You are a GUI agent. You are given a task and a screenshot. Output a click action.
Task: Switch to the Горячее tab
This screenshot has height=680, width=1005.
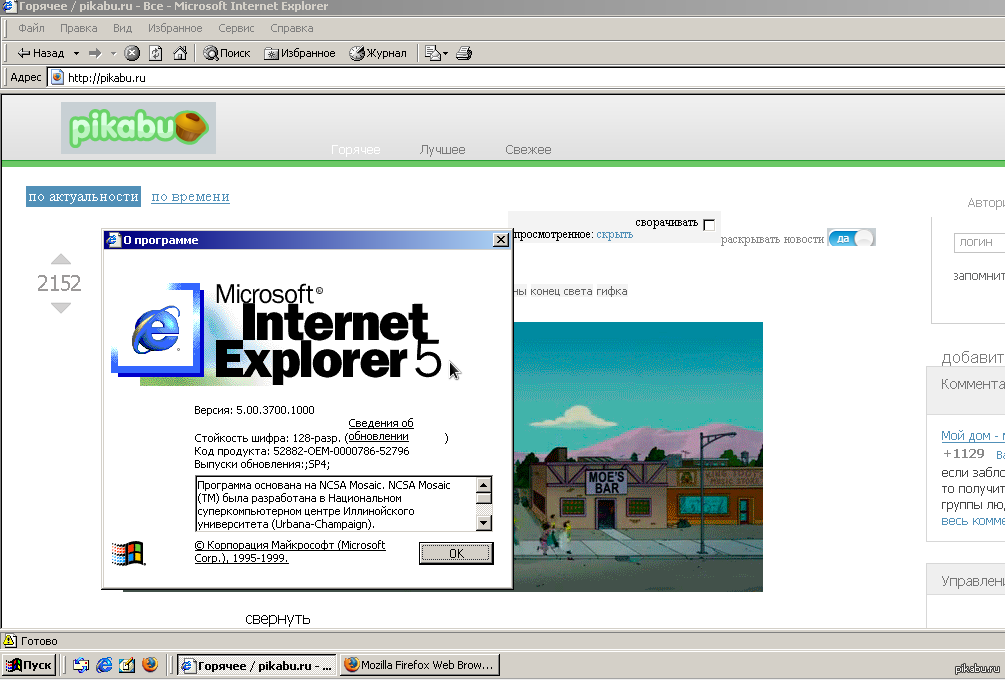[x=356, y=149]
